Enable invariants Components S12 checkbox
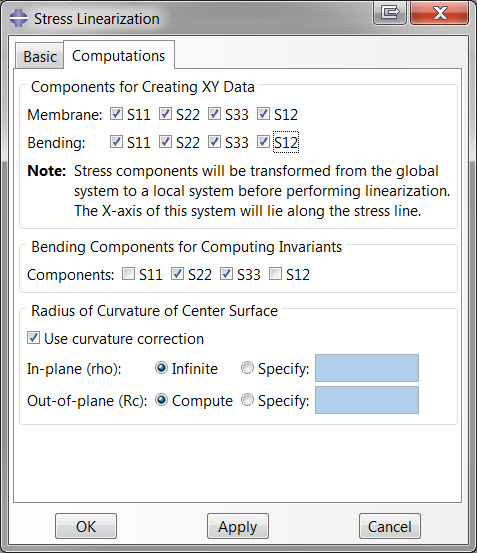 coord(275,274)
